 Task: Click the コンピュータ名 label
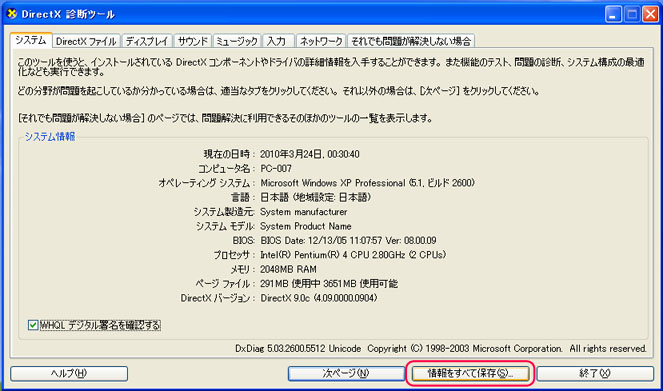click(226, 169)
